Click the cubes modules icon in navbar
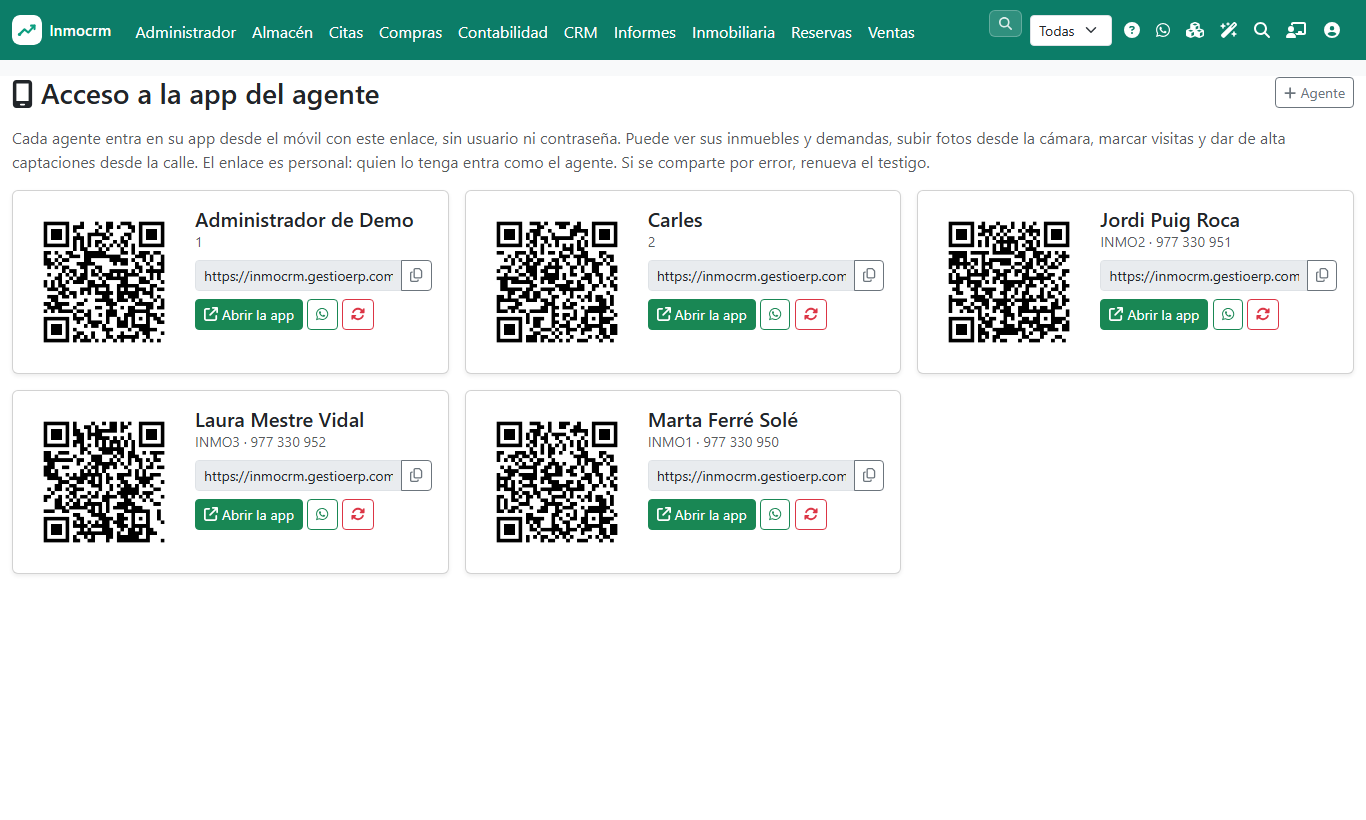The height and width of the screenshot is (820, 1366). [1195, 31]
